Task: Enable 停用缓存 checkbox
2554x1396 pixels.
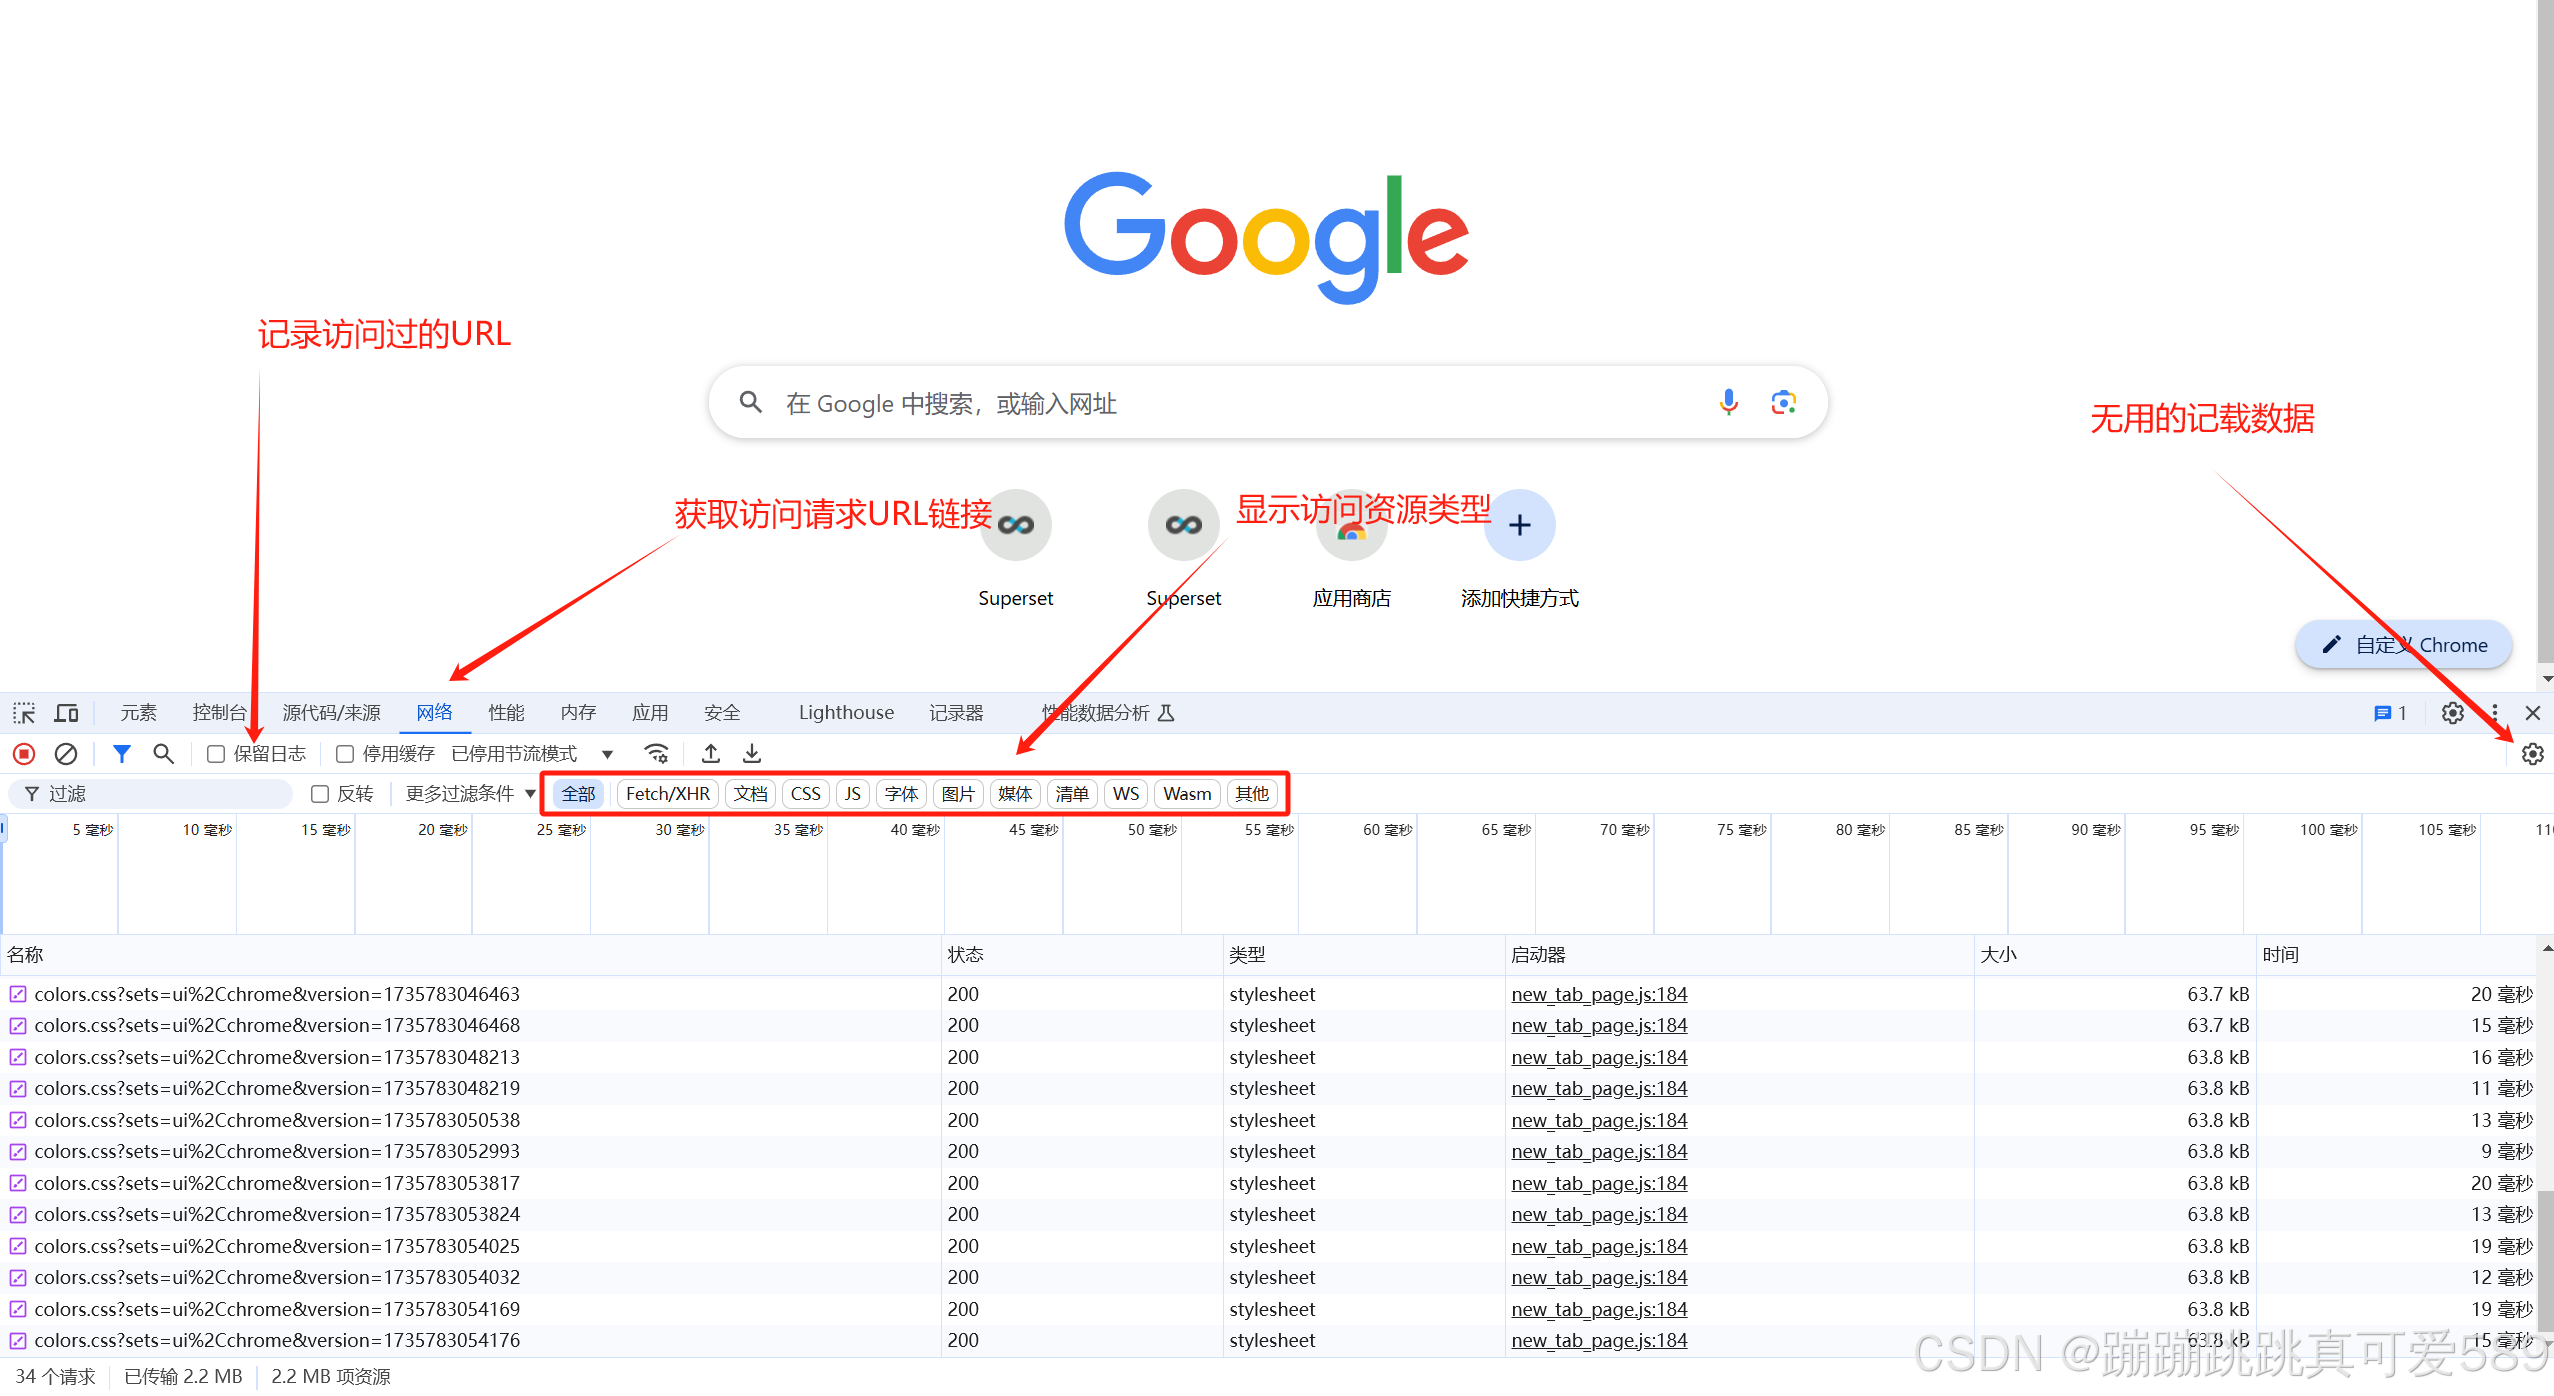Action: [x=345, y=754]
